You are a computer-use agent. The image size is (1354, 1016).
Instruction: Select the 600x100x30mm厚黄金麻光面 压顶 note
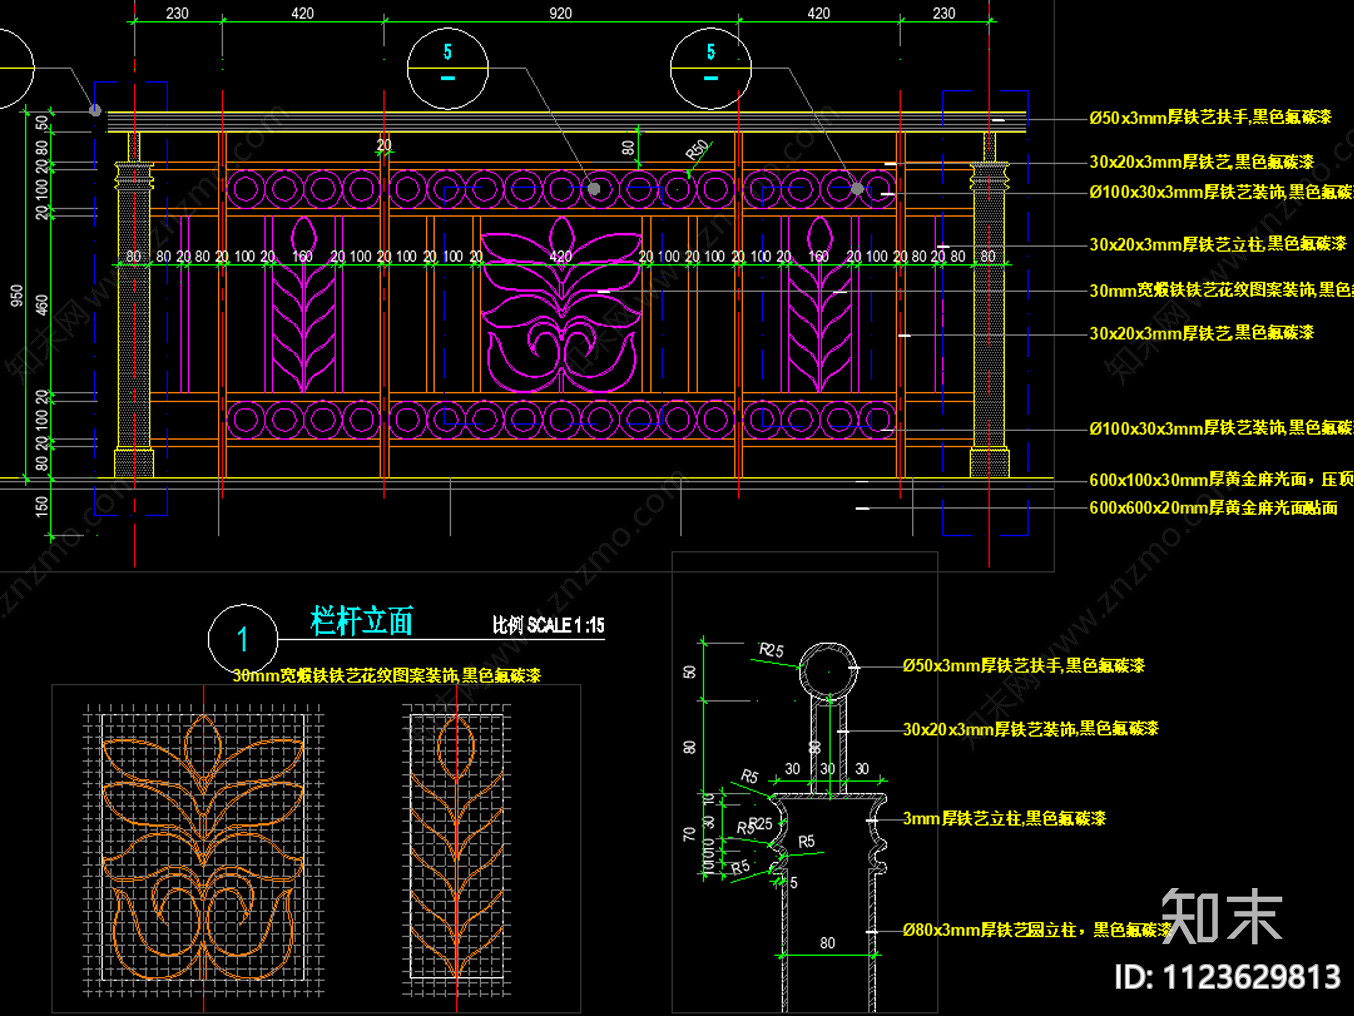click(1221, 480)
